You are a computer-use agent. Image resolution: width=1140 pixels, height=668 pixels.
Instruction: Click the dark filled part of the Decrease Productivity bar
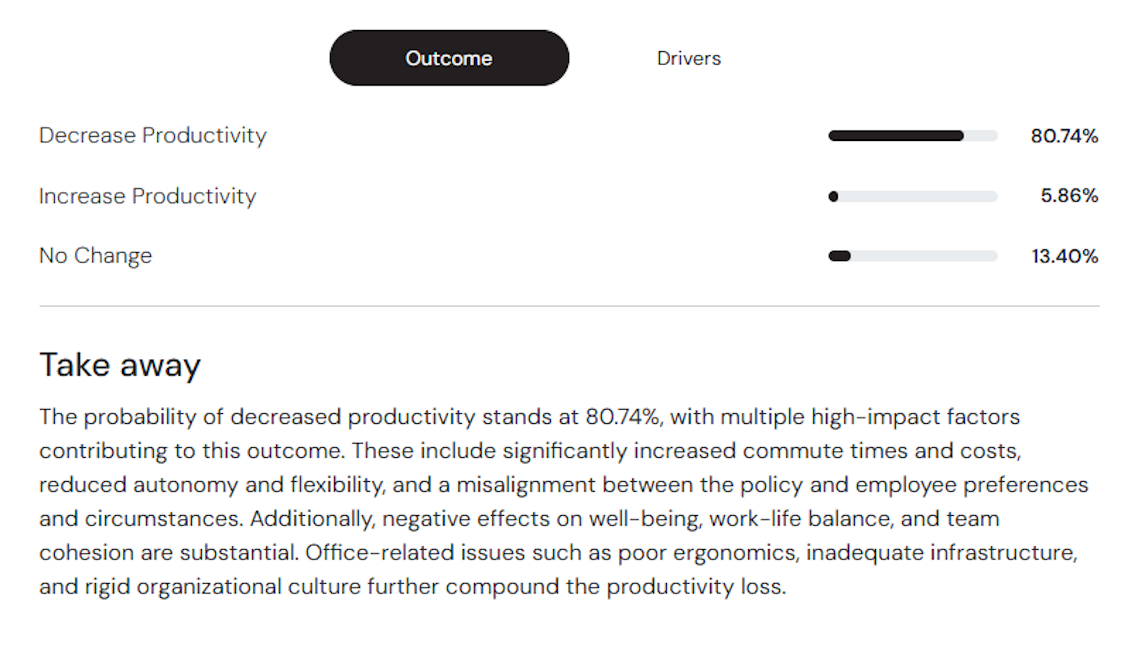coord(895,136)
